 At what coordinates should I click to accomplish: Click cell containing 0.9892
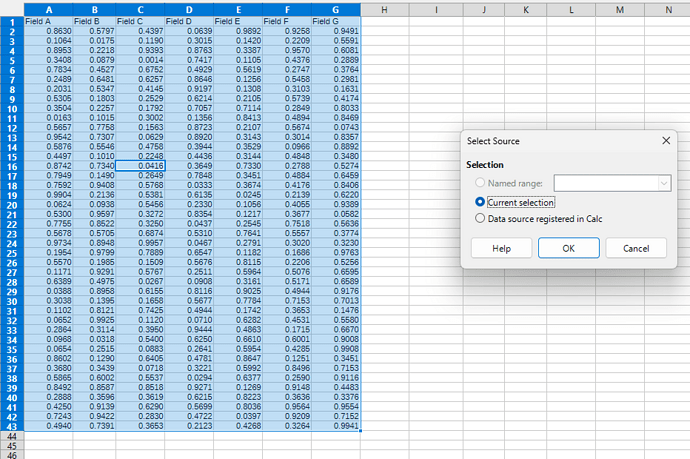pyautogui.click(x=238, y=31)
